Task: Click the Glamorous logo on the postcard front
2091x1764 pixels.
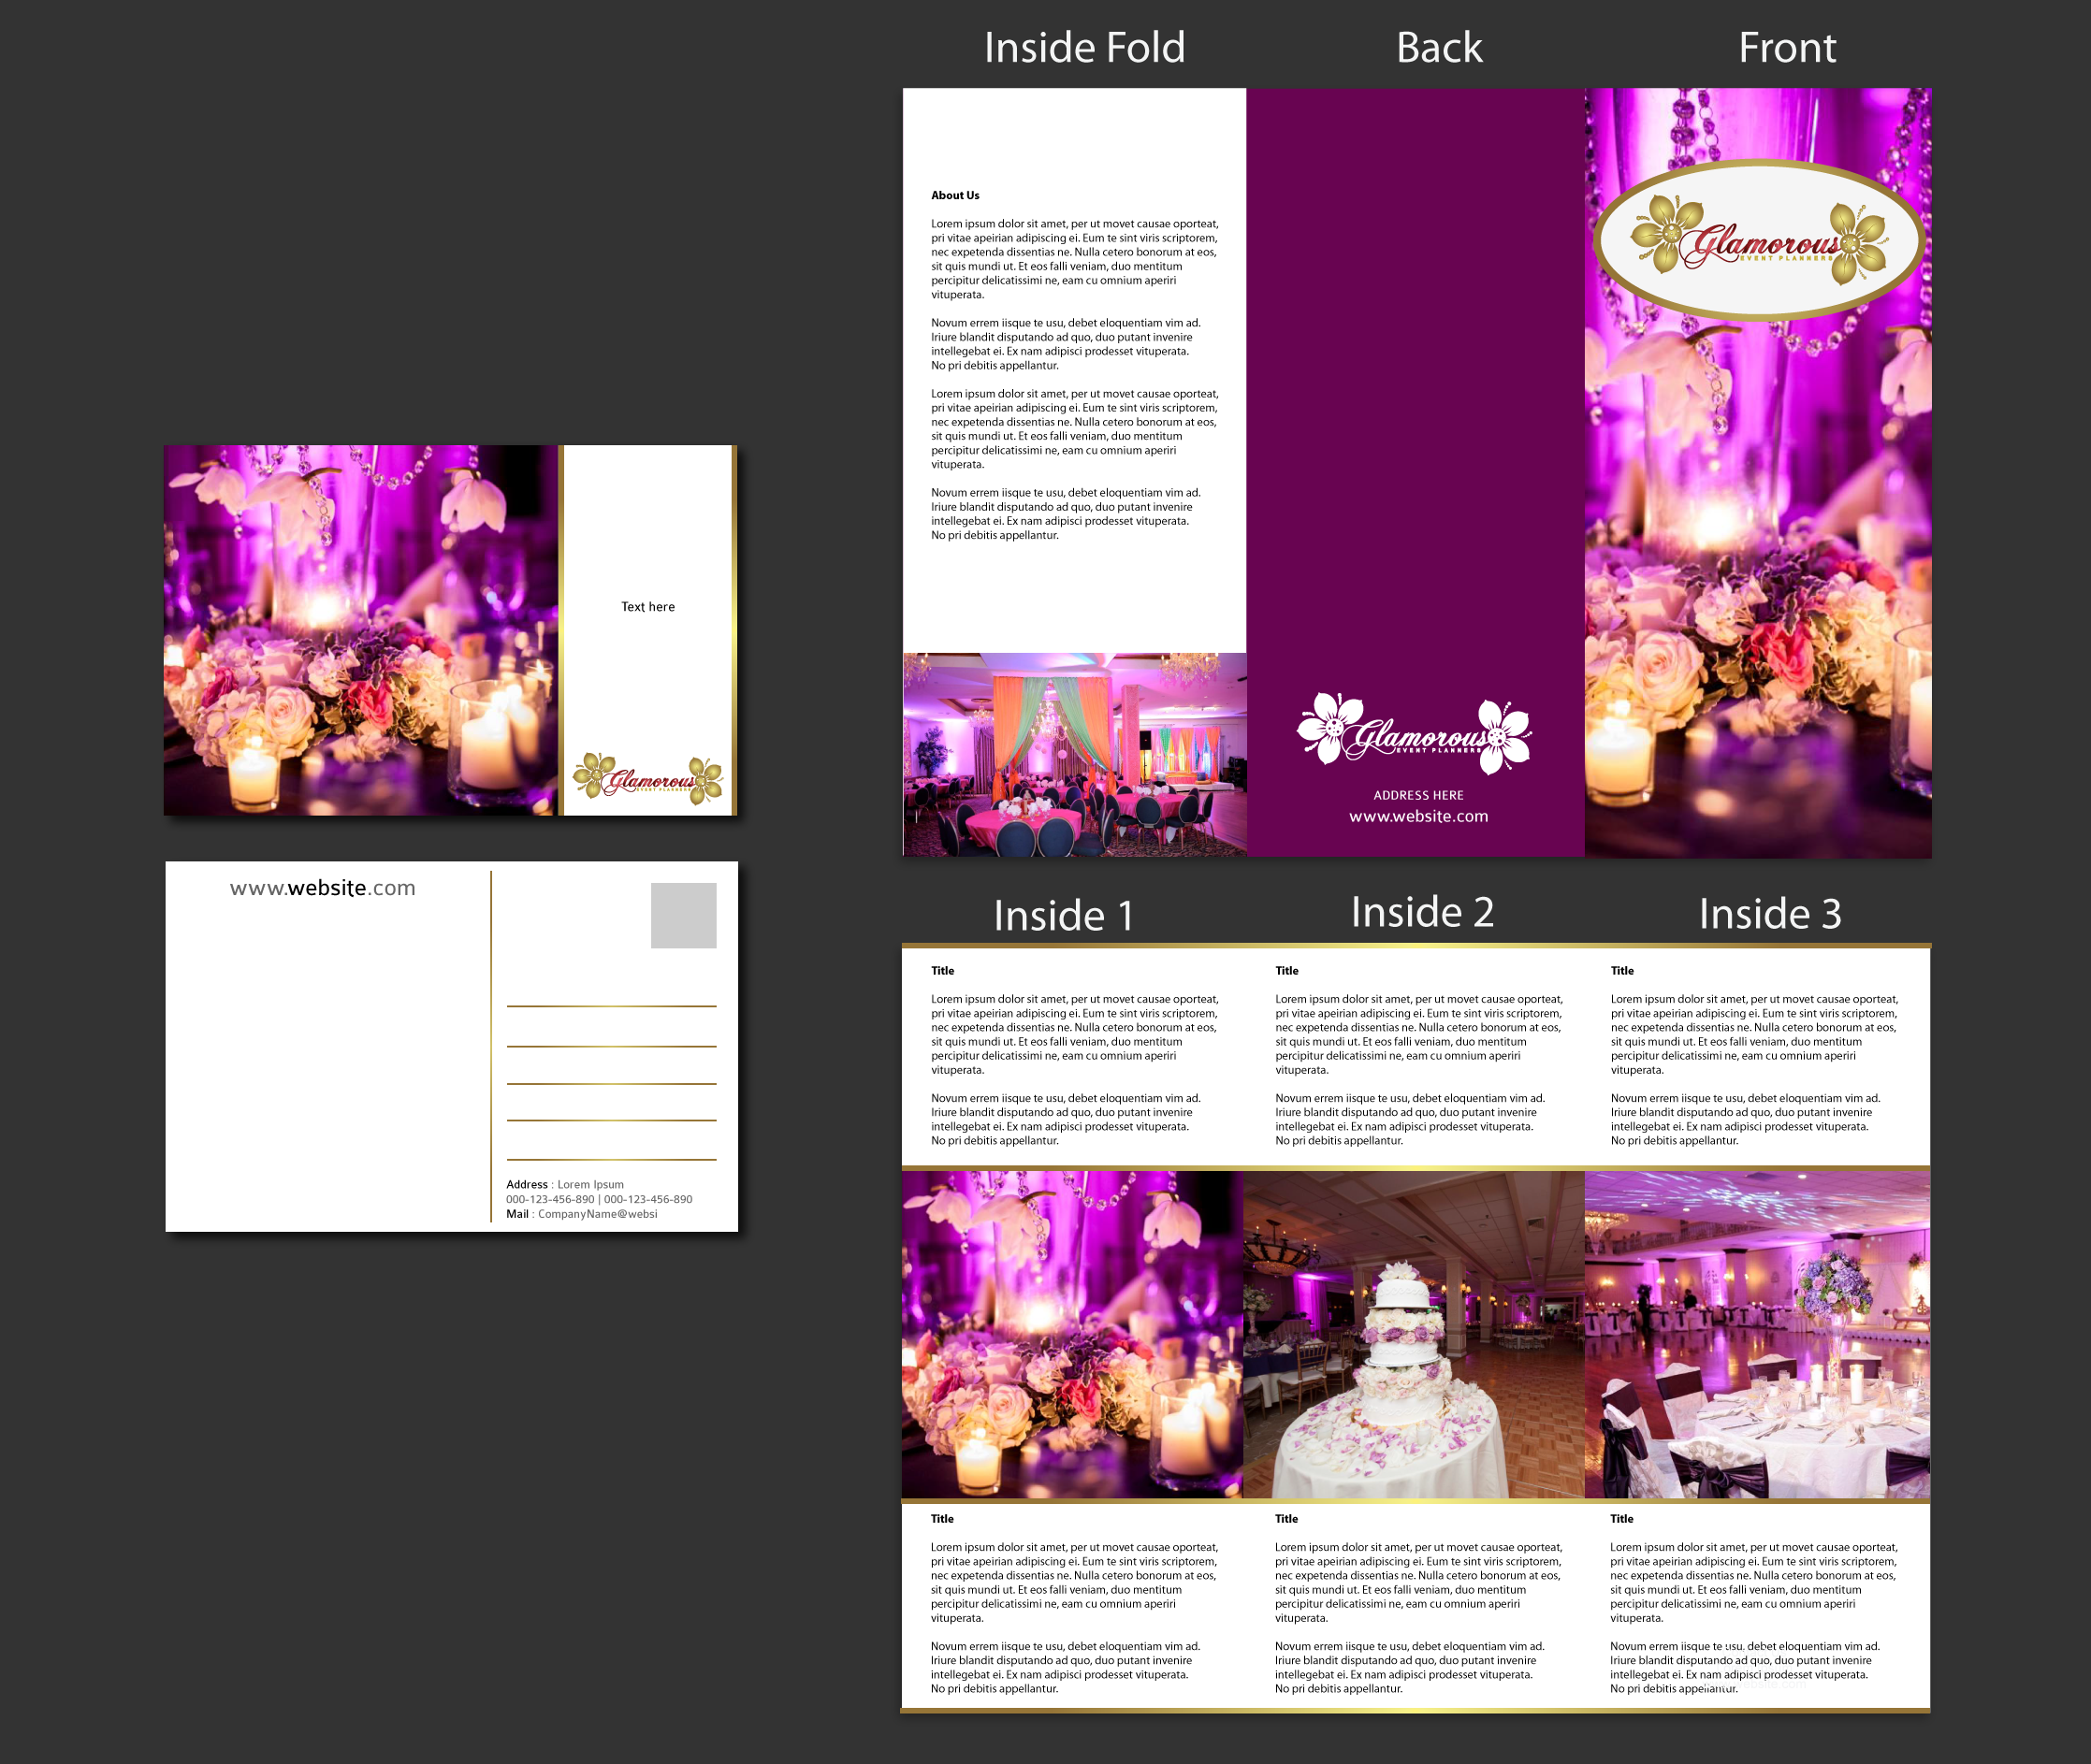Action: (x=647, y=779)
